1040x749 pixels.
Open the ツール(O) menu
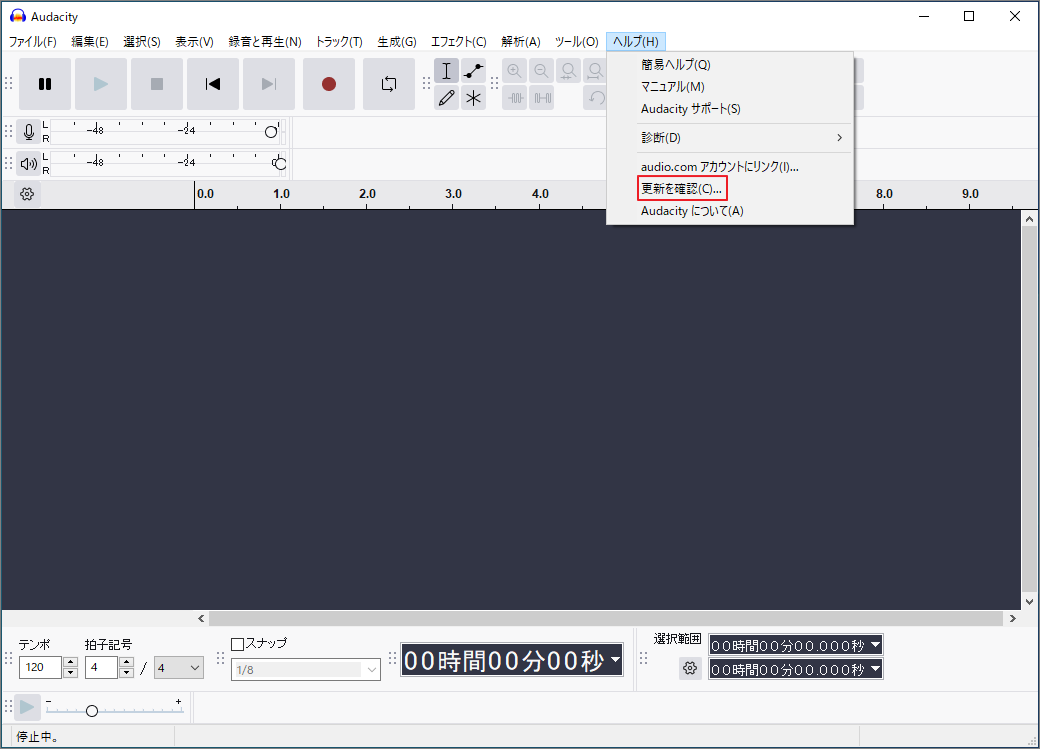tap(576, 42)
